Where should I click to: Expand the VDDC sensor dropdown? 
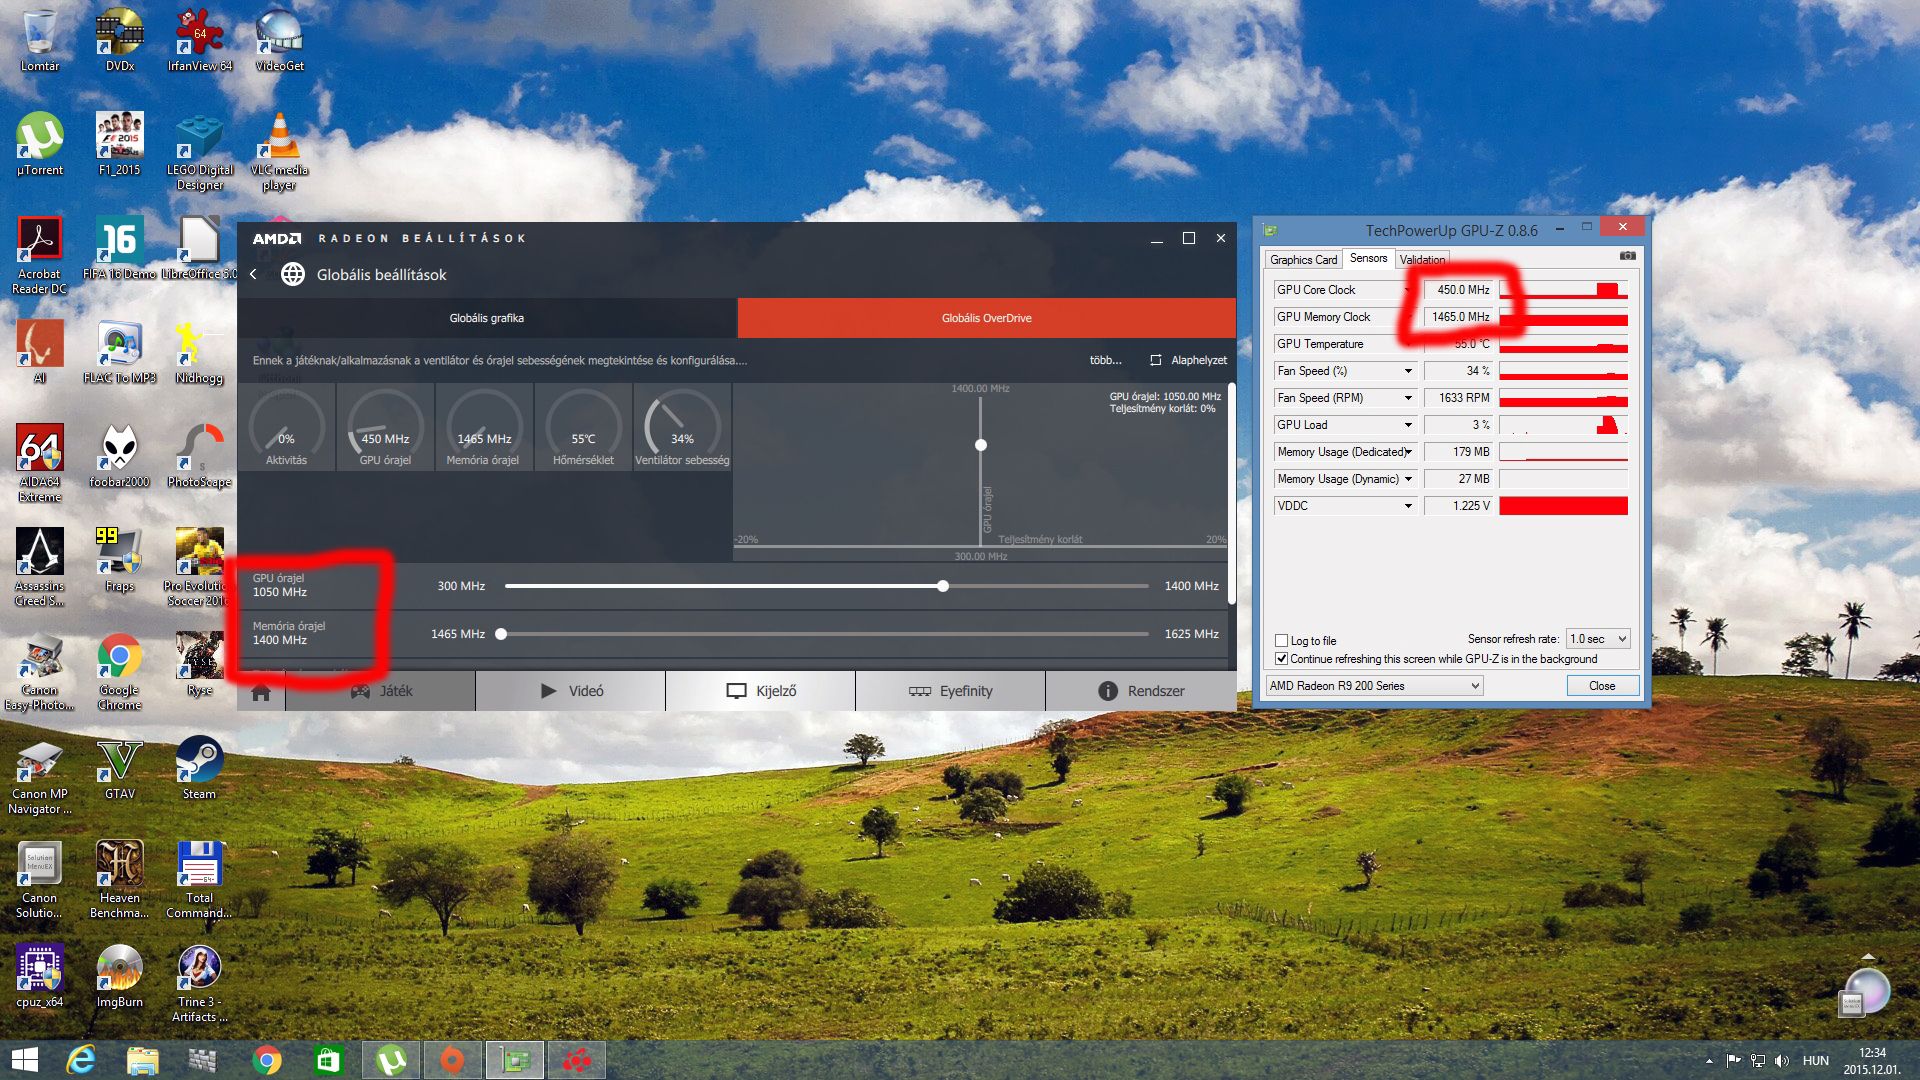[1408, 506]
